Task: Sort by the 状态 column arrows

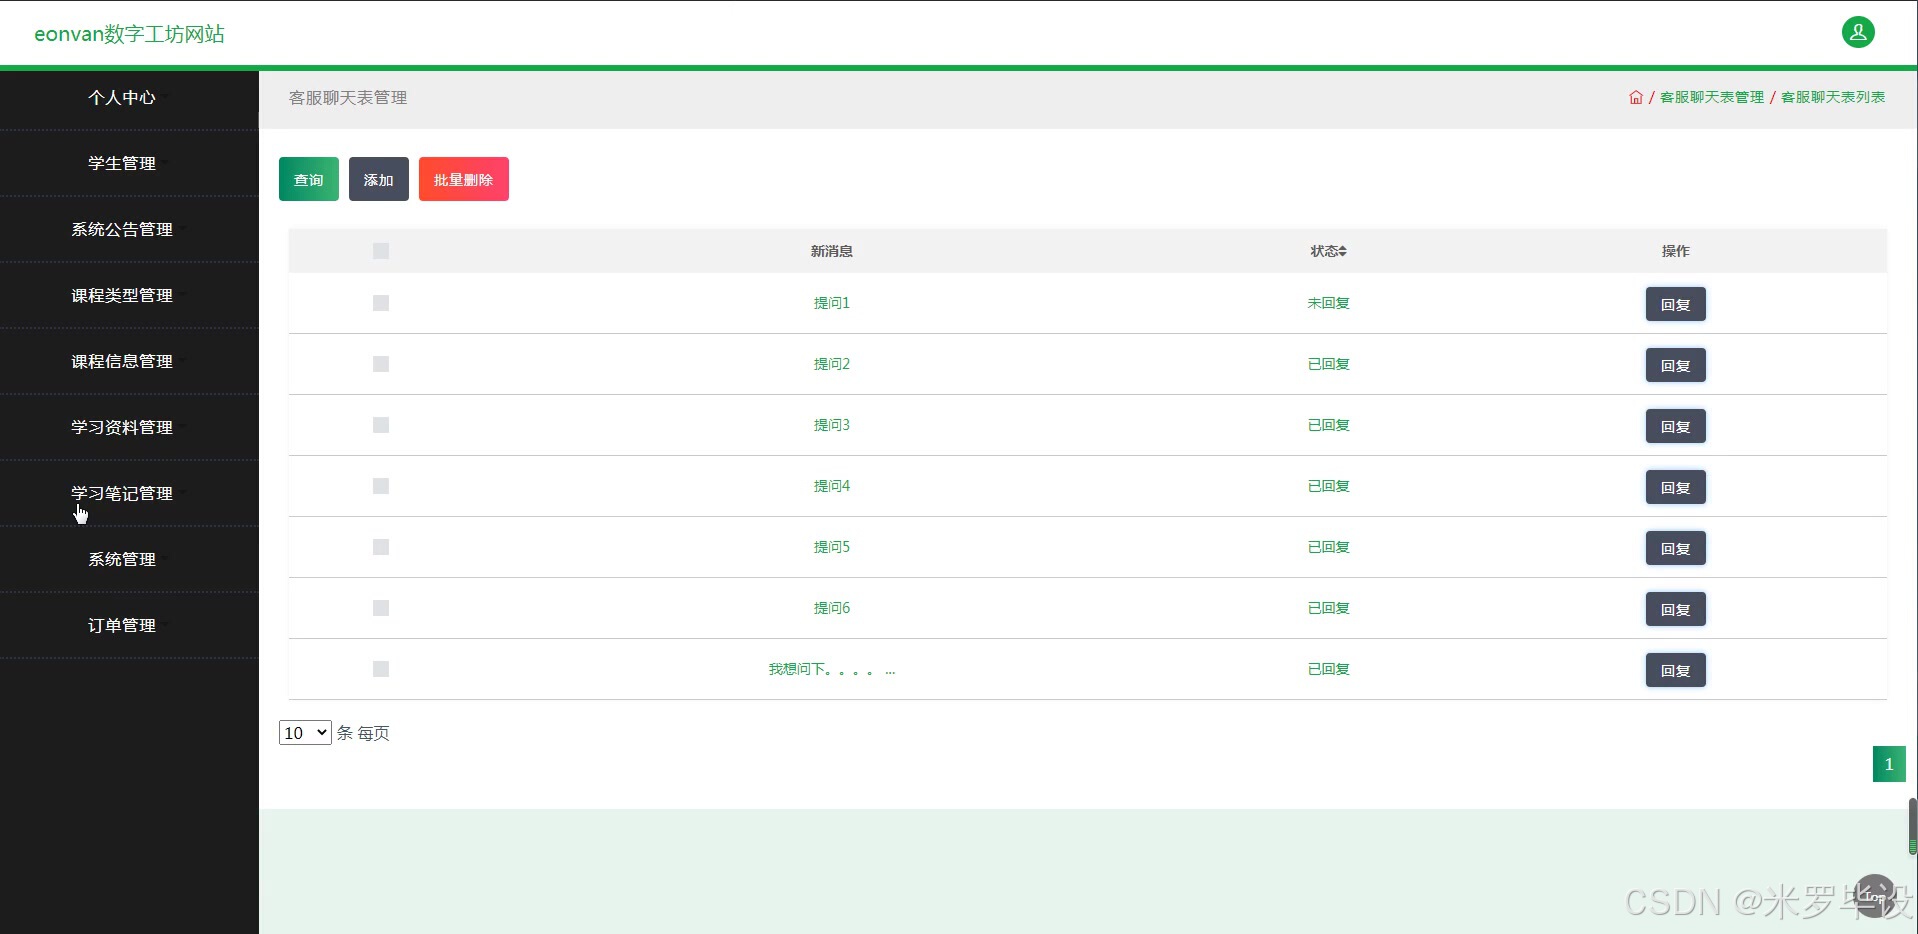Action: click(x=1343, y=251)
